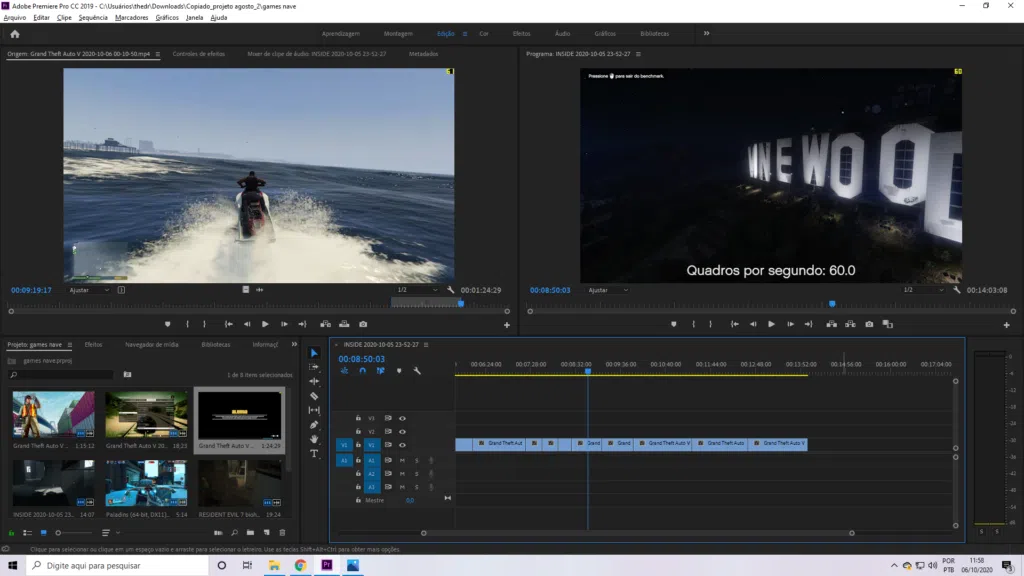Viewport: 1024px width, 576px height.
Task: Open the Sequência menu
Action: [x=92, y=17]
